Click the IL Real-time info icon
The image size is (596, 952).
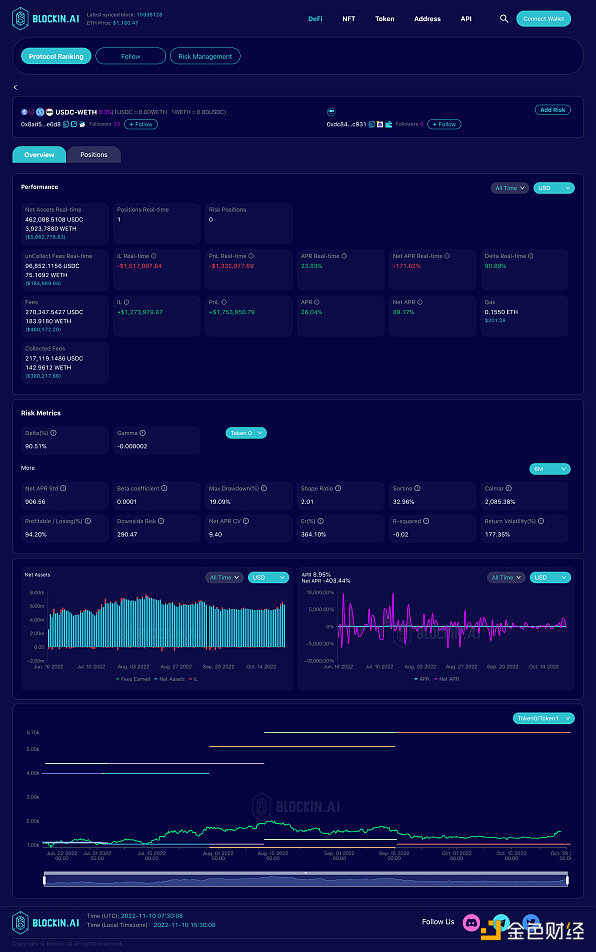pyautogui.click(x=154, y=256)
